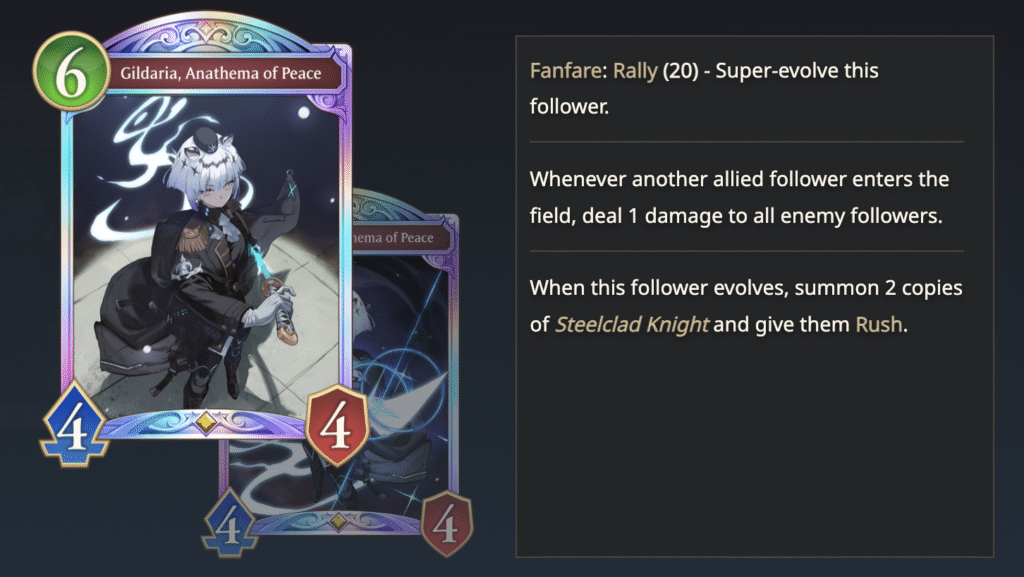Viewport: 1024px width, 577px height.
Task: Click the Gildaria character artwork on front card
Action: (206, 255)
